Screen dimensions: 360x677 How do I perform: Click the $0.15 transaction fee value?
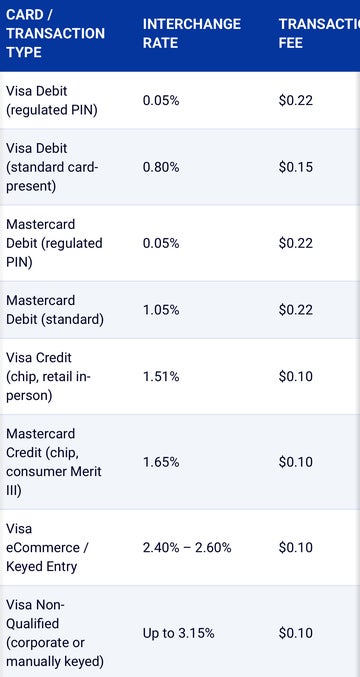296,167
